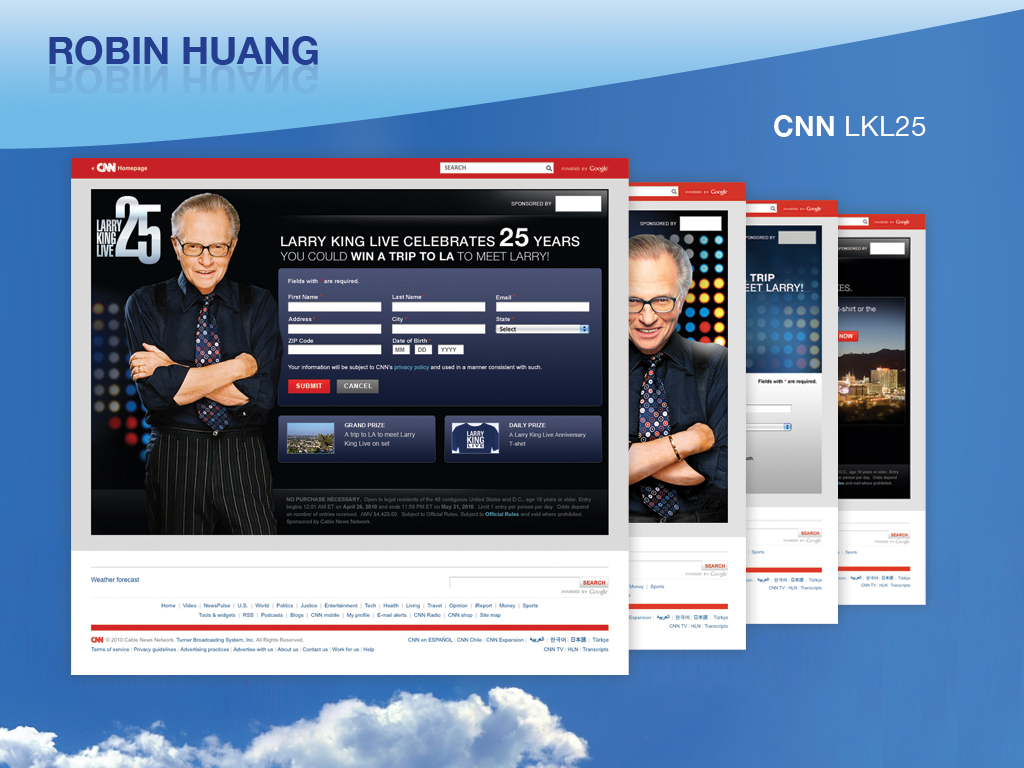Click the gray CANCEL button
The height and width of the screenshot is (768, 1024).
pyautogui.click(x=357, y=386)
